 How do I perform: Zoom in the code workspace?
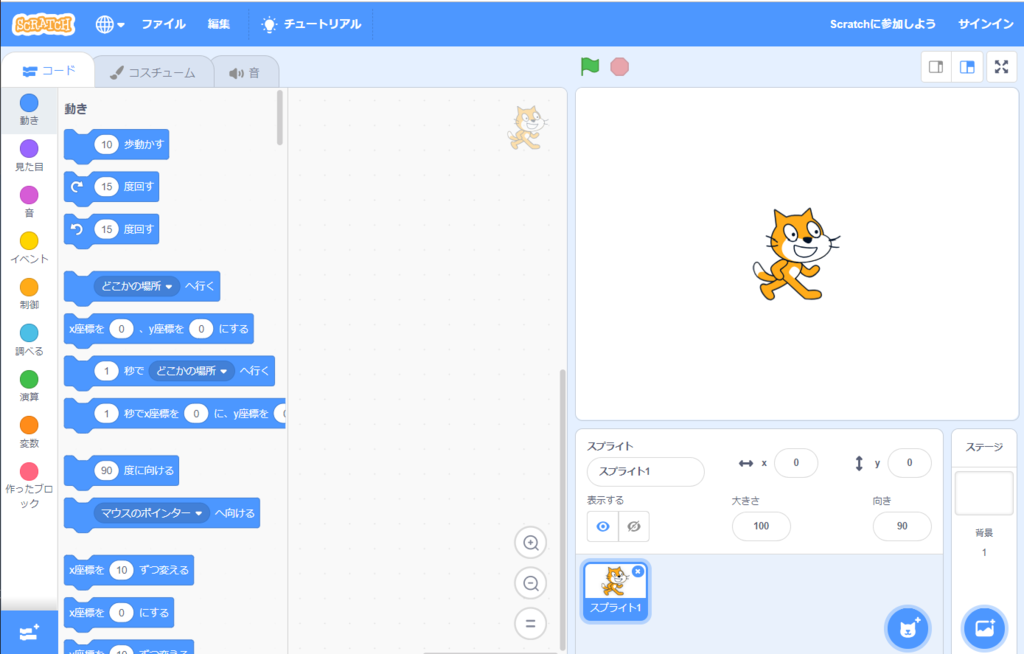[x=531, y=543]
